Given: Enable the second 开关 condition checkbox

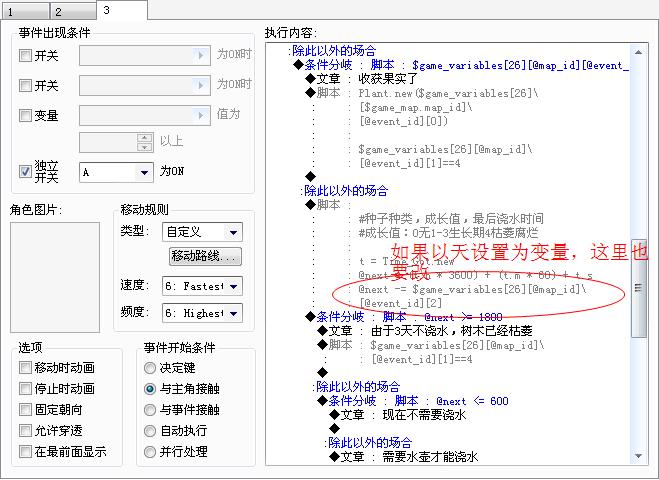Looking at the screenshot, I should 25,86.
